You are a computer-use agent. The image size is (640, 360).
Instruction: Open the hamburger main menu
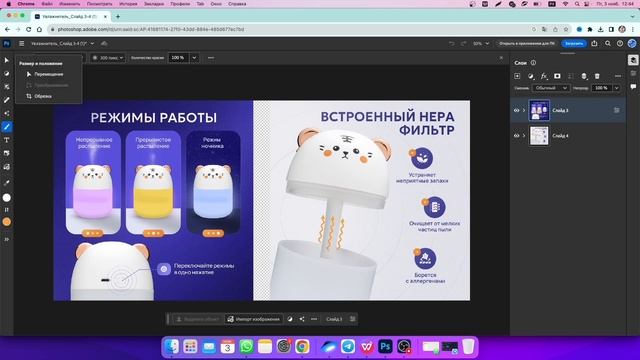22,43
